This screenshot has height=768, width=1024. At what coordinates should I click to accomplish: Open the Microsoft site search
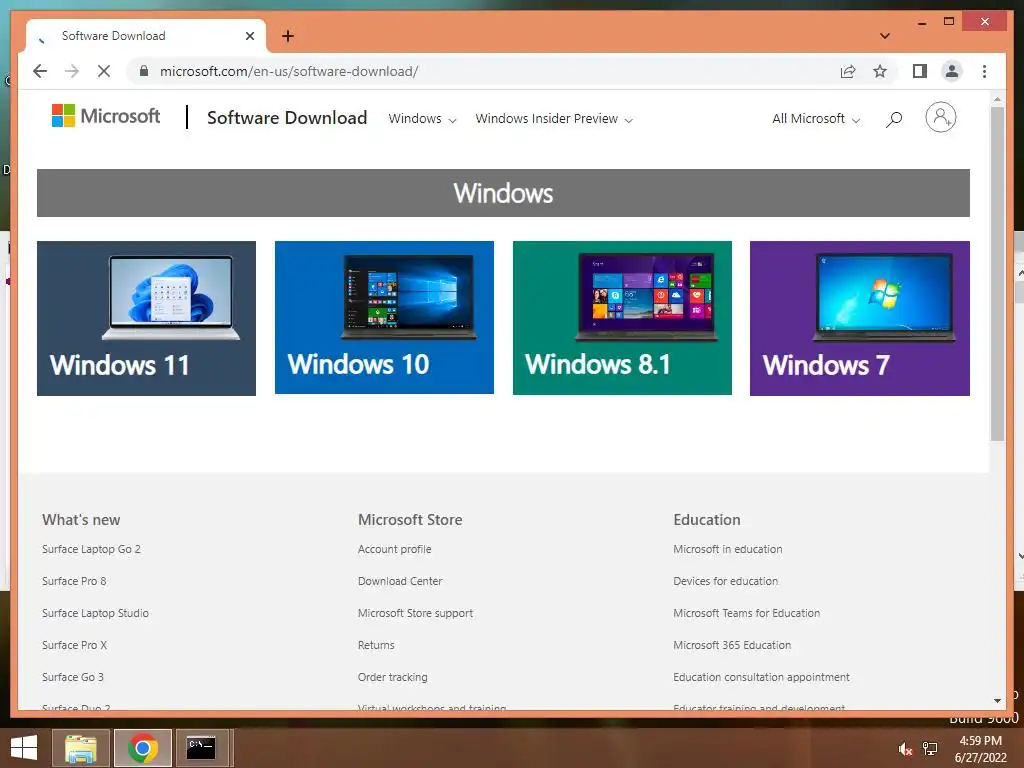click(x=894, y=119)
